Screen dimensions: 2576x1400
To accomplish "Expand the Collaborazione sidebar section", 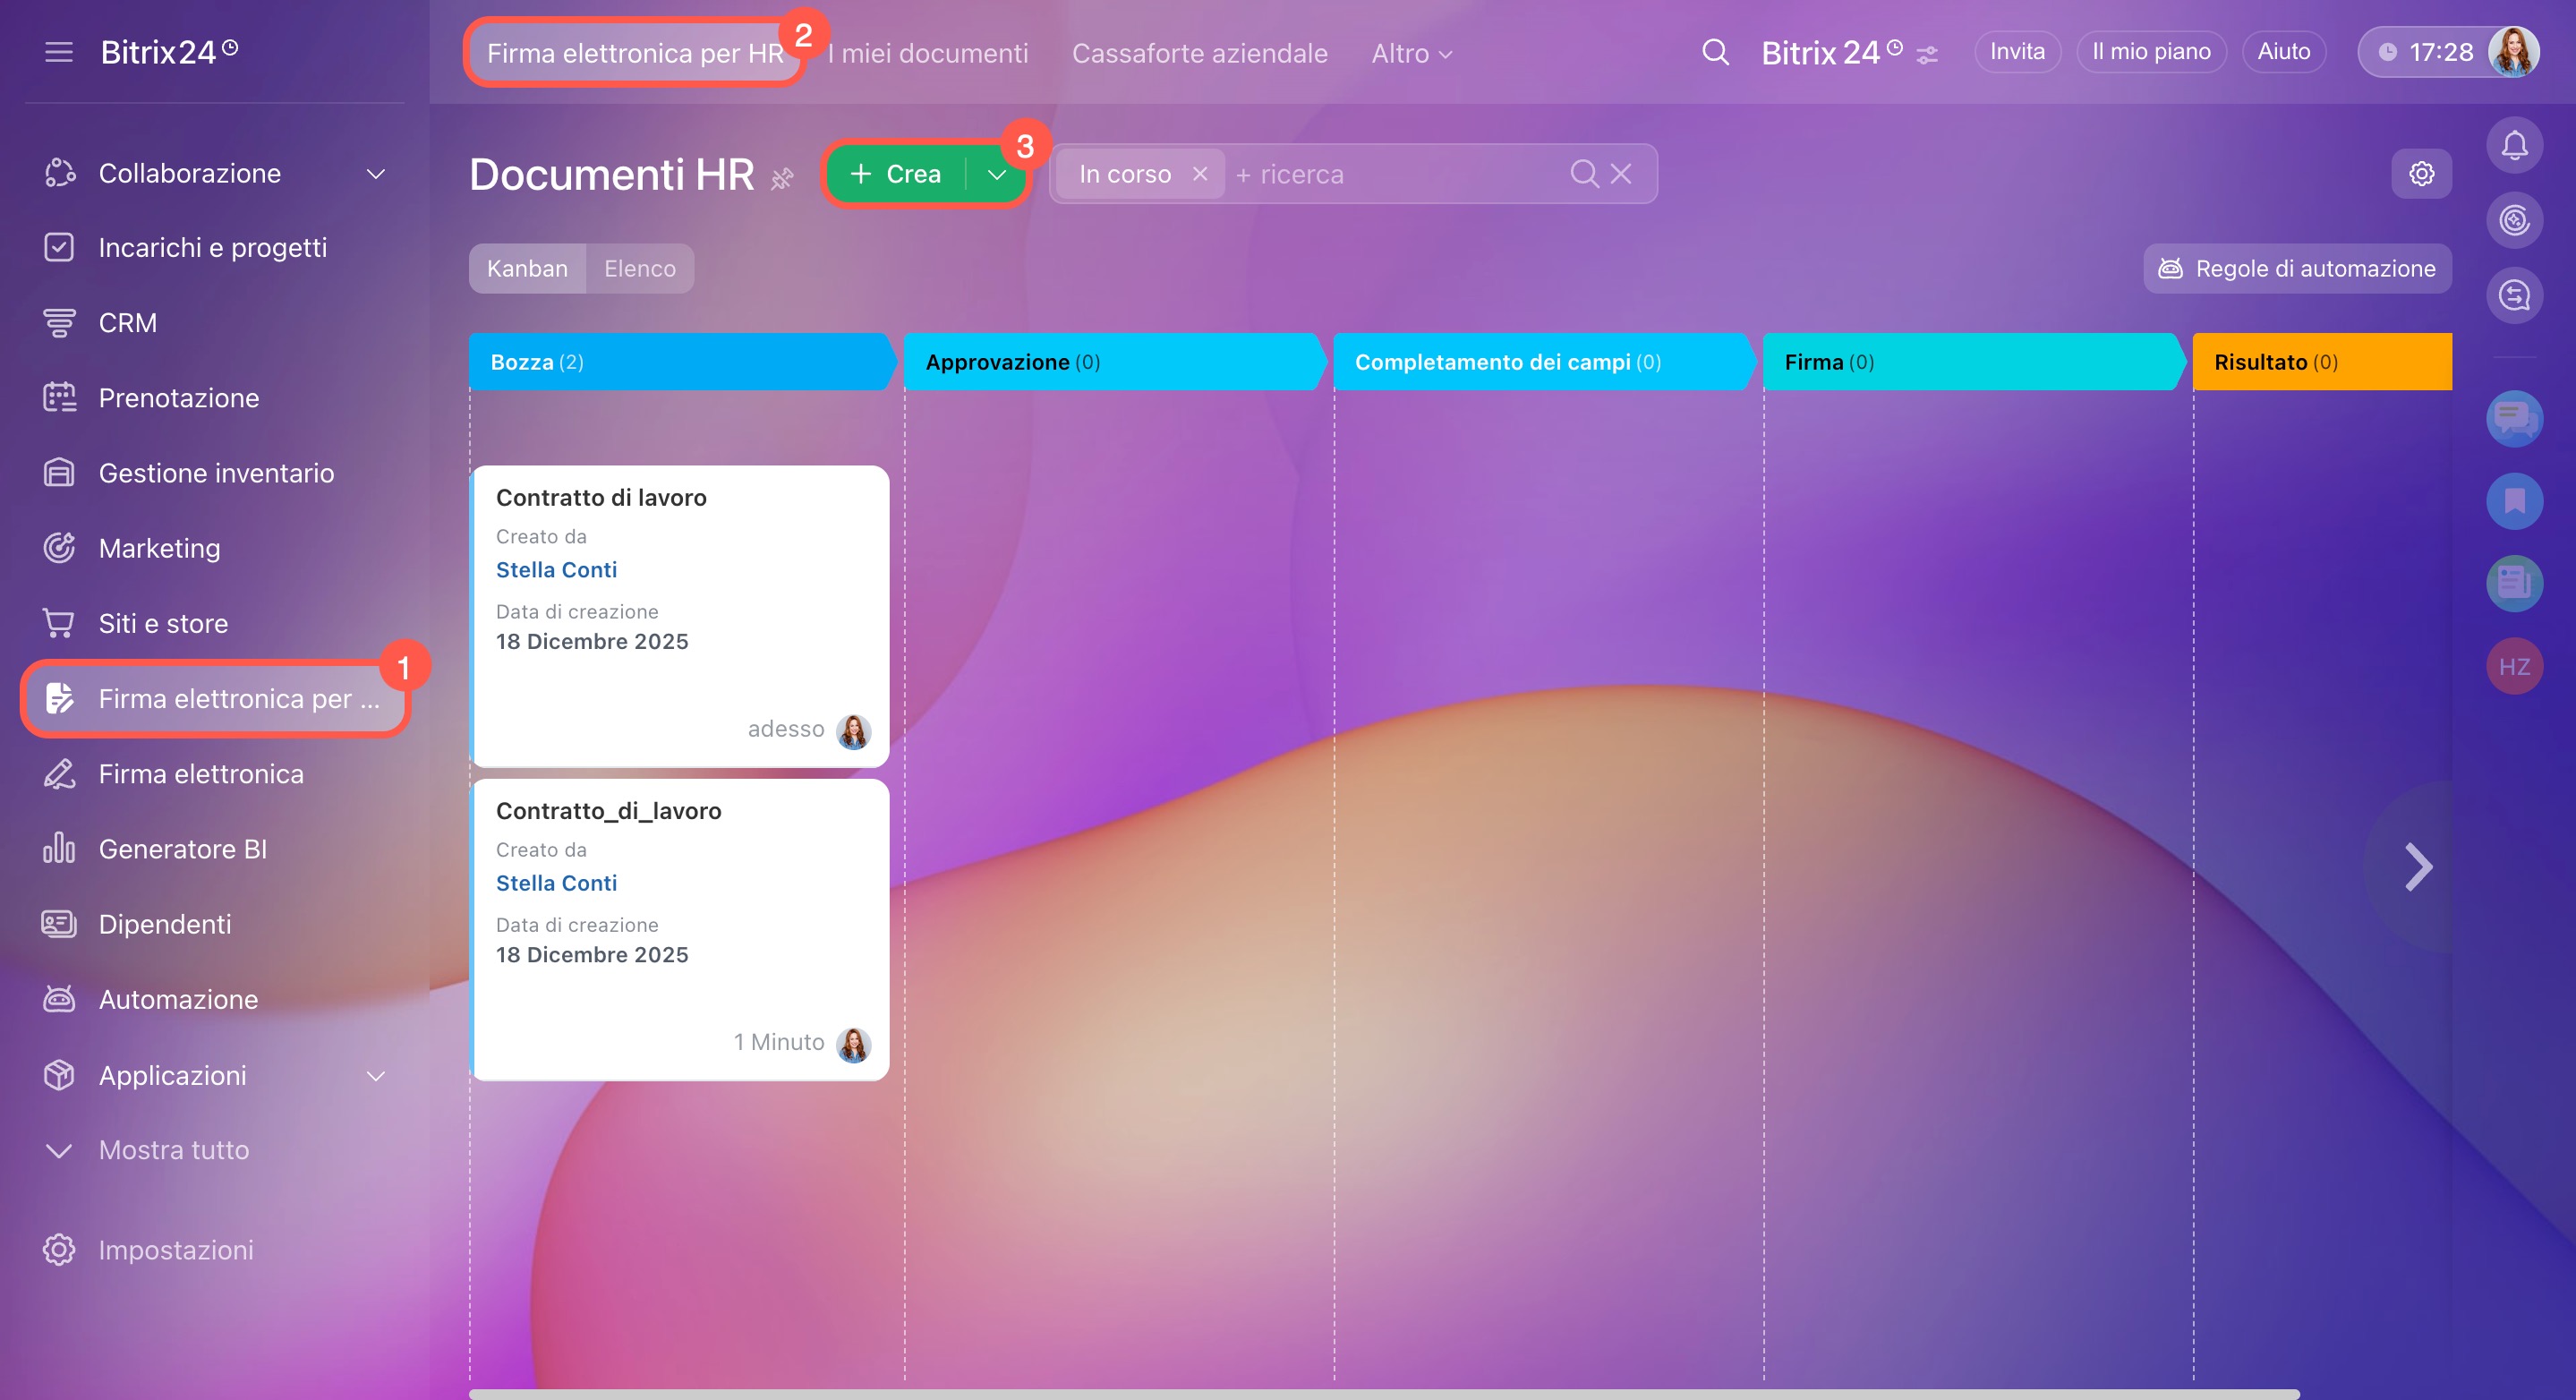I will click(x=375, y=173).
